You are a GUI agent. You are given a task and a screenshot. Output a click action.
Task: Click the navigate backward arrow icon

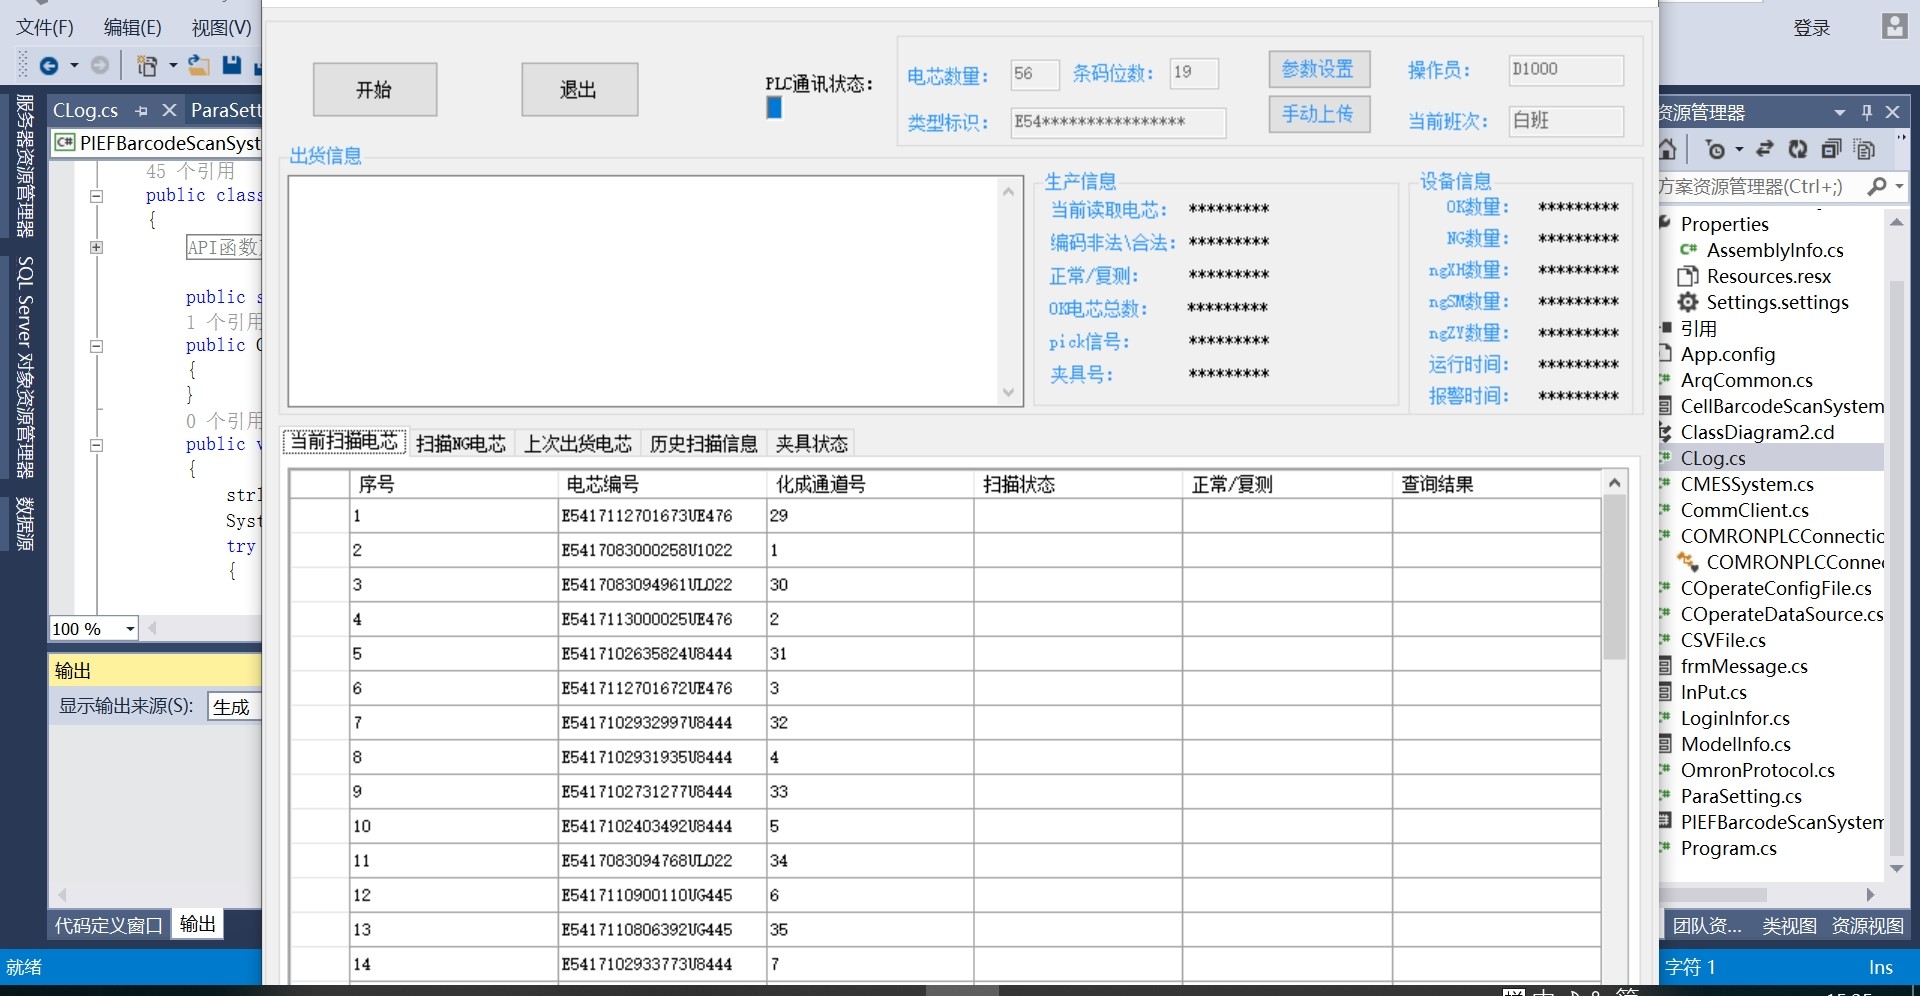tap(48, 66)
